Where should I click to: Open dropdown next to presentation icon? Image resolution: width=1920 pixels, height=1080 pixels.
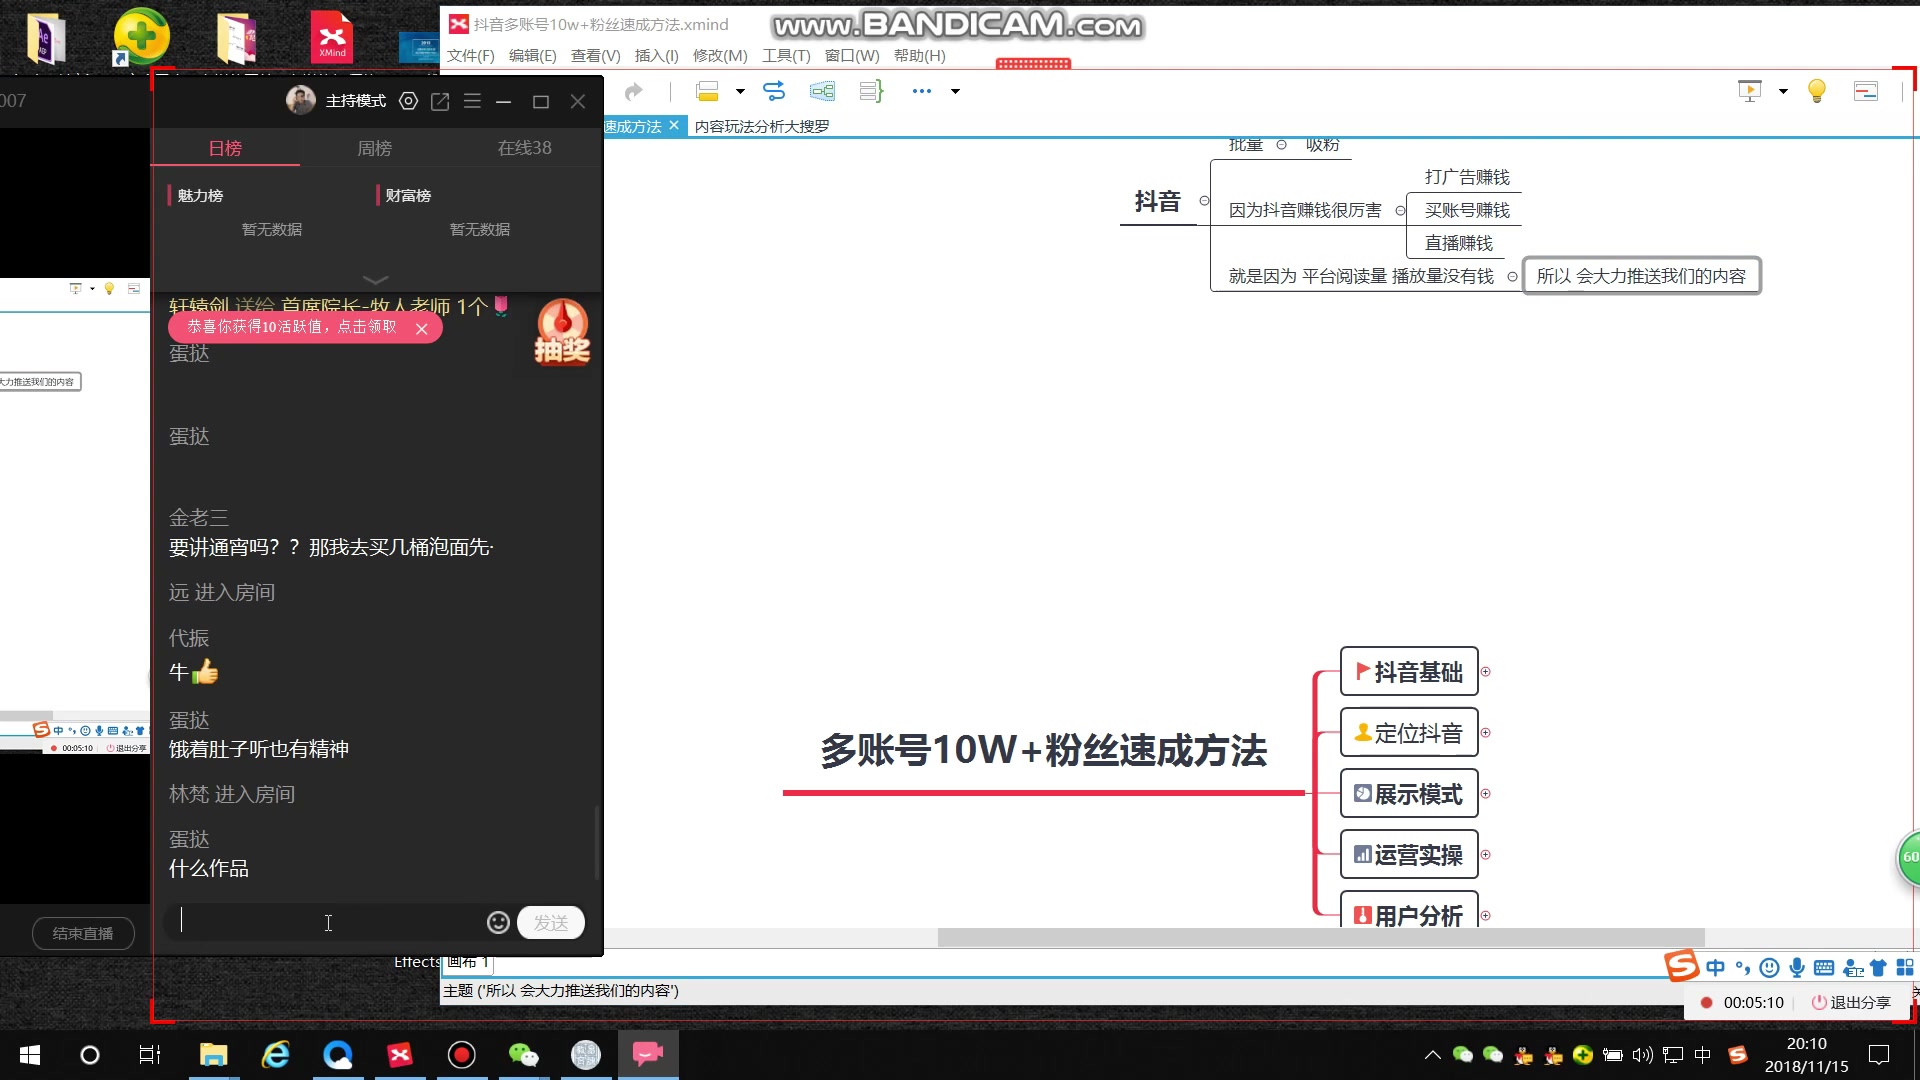(x=1783, y=91)
